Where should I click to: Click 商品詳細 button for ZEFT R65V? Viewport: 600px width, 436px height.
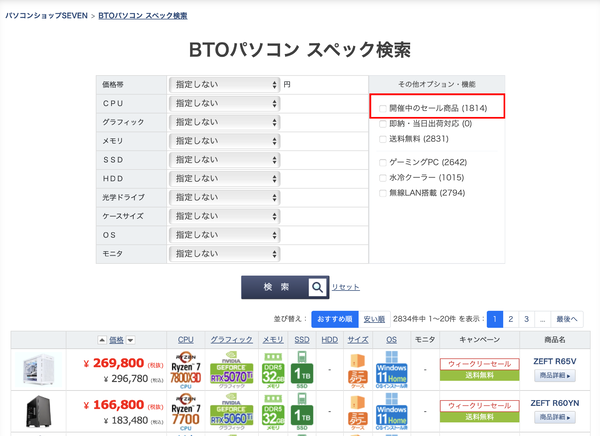[x=555, y=376]
